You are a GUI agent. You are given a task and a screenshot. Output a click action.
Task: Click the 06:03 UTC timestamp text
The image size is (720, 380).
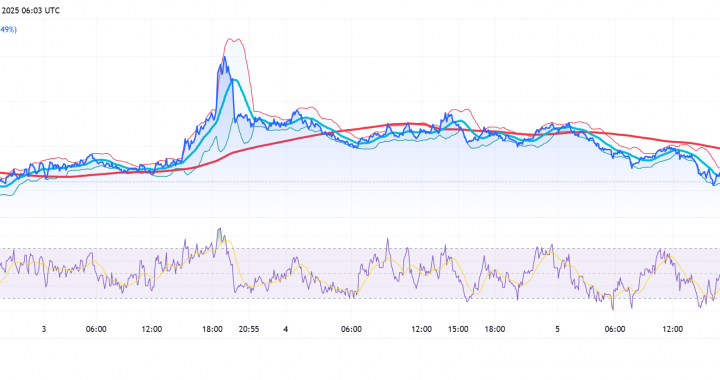pyautogui.click(x=40, y=10)
